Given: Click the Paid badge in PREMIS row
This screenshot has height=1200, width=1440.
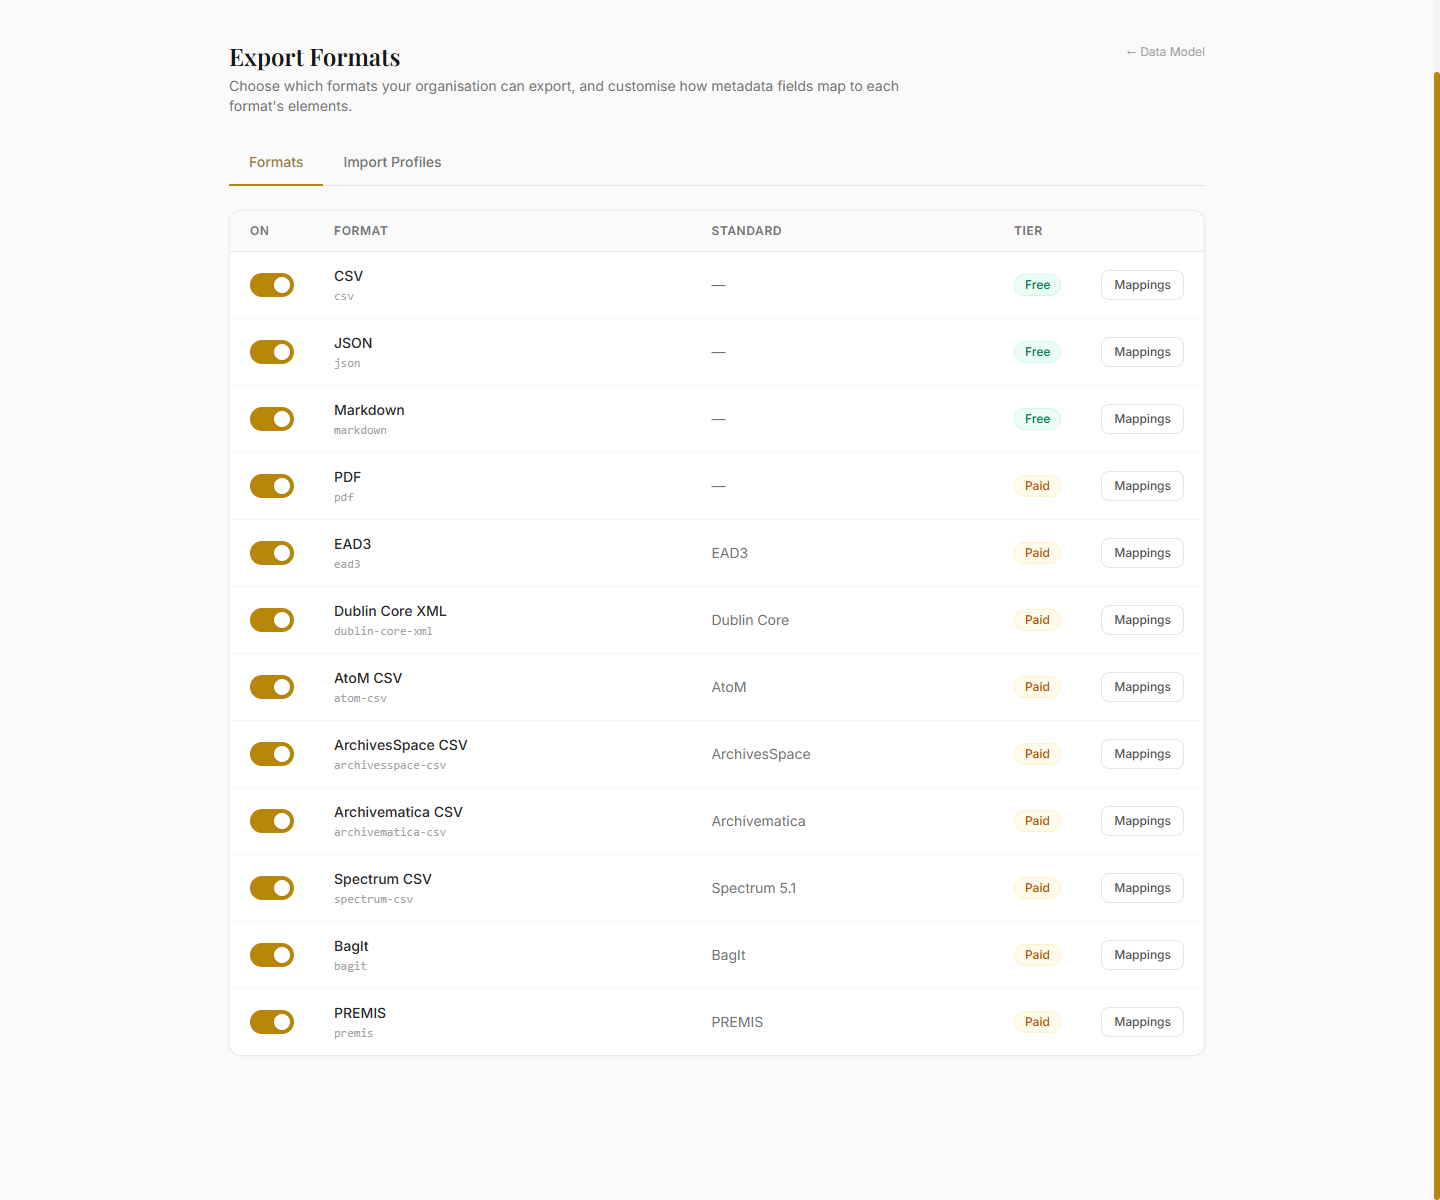Looking at the screenshot, I should point(1037,1022).
